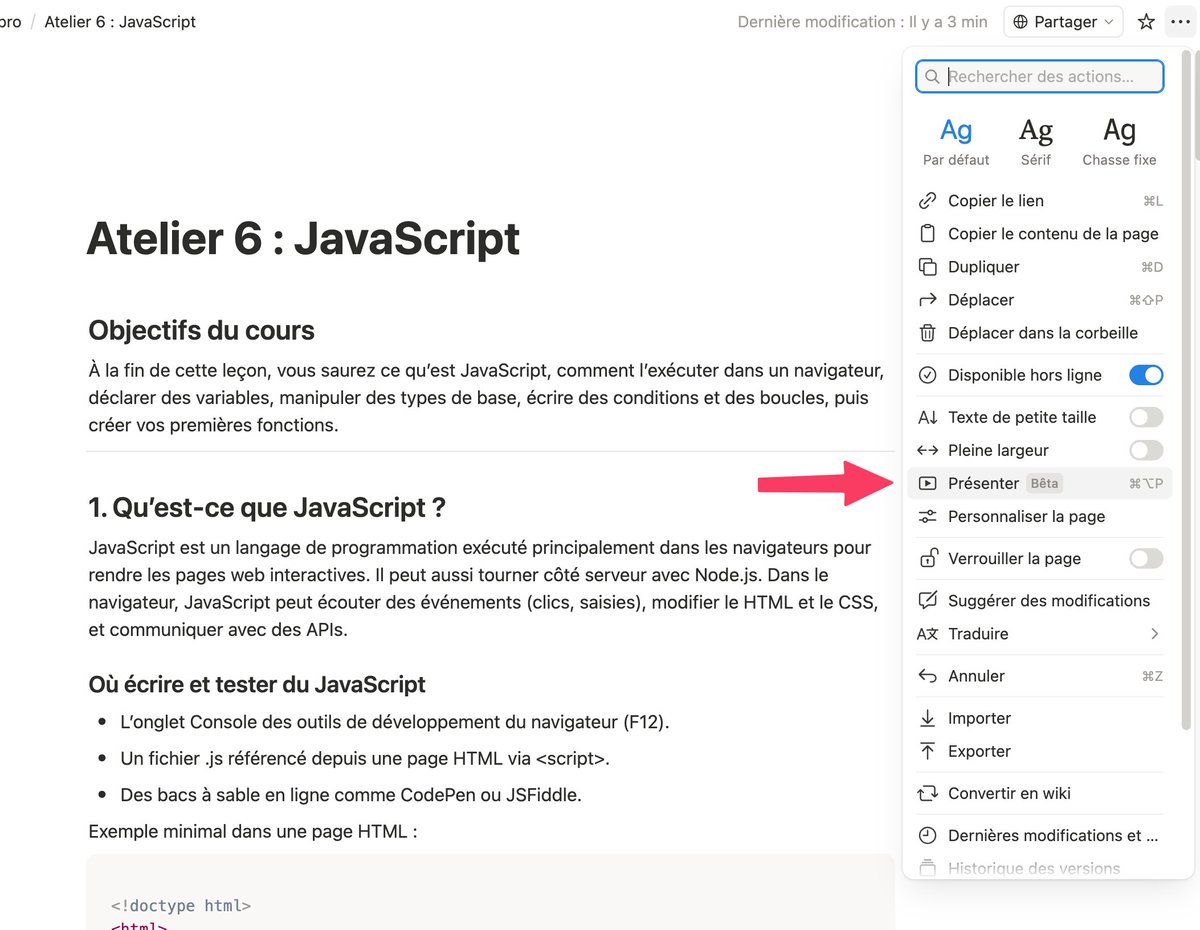Click the Déplacer arrow icon
The width and height of the screenshot is (1200, 930).
(x=928, y=300)
